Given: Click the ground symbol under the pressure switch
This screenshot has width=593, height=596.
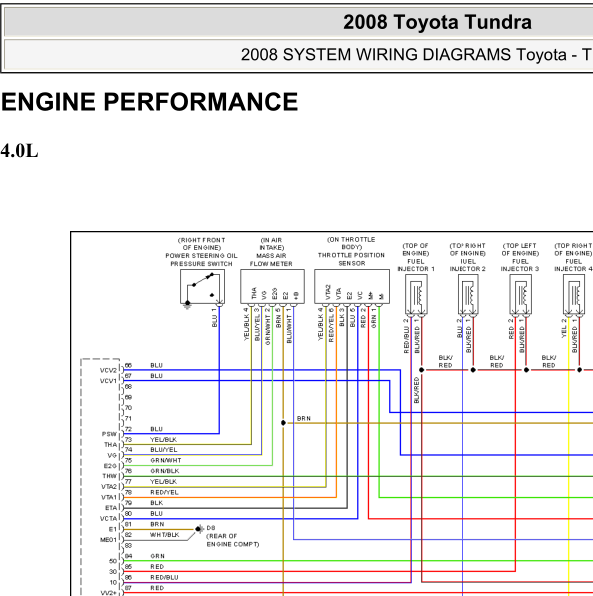Looking at the screenshot, I should point(187,304).
